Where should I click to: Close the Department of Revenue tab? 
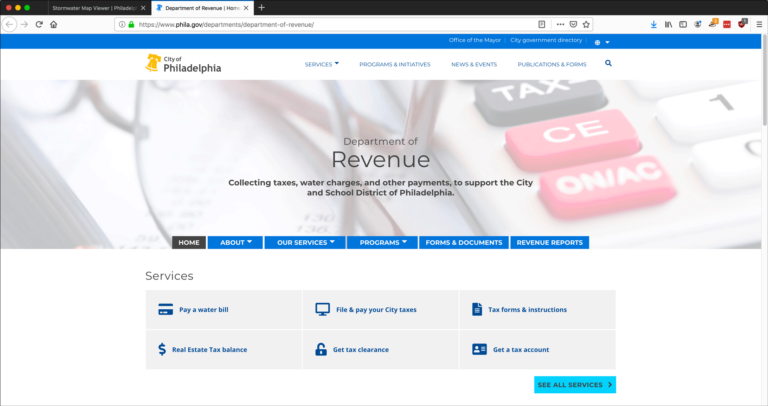click(246, 8)
